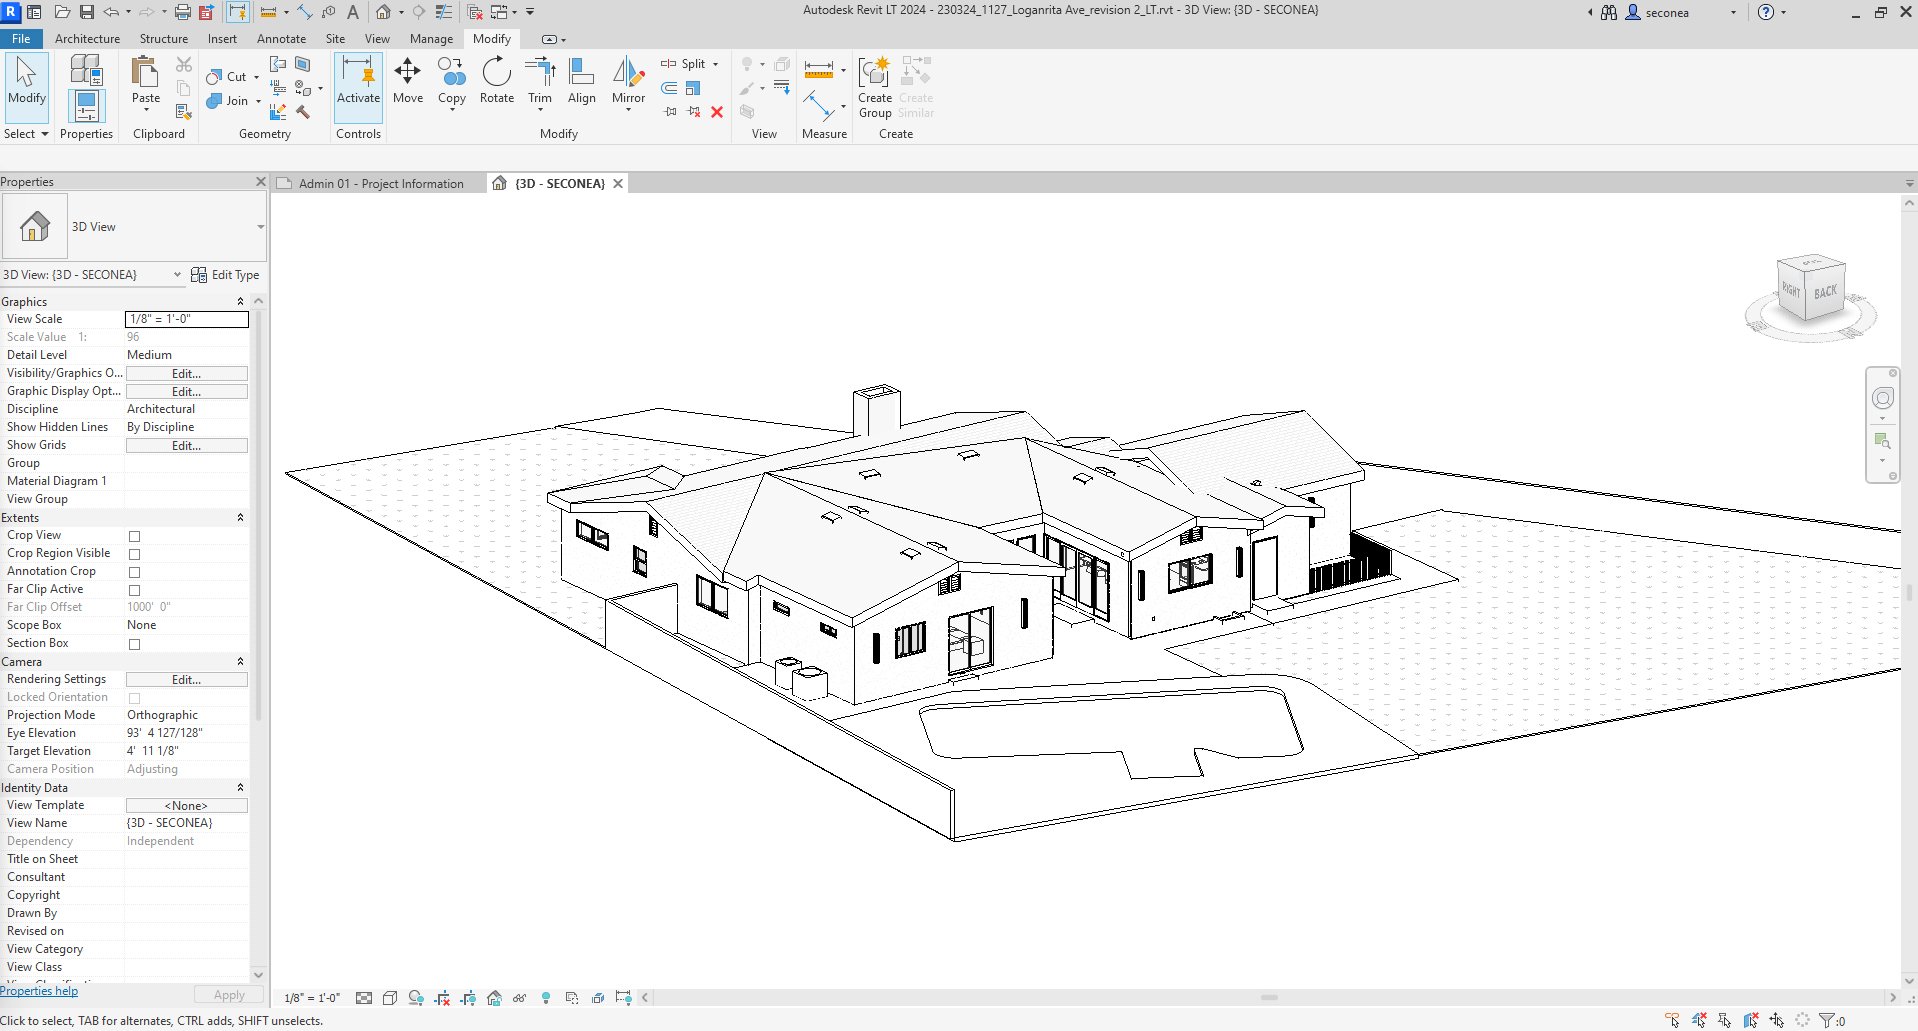1918x1031 pixels.
Task: Enable the Annotation Crop checkbox
Action: coord(135,572)
